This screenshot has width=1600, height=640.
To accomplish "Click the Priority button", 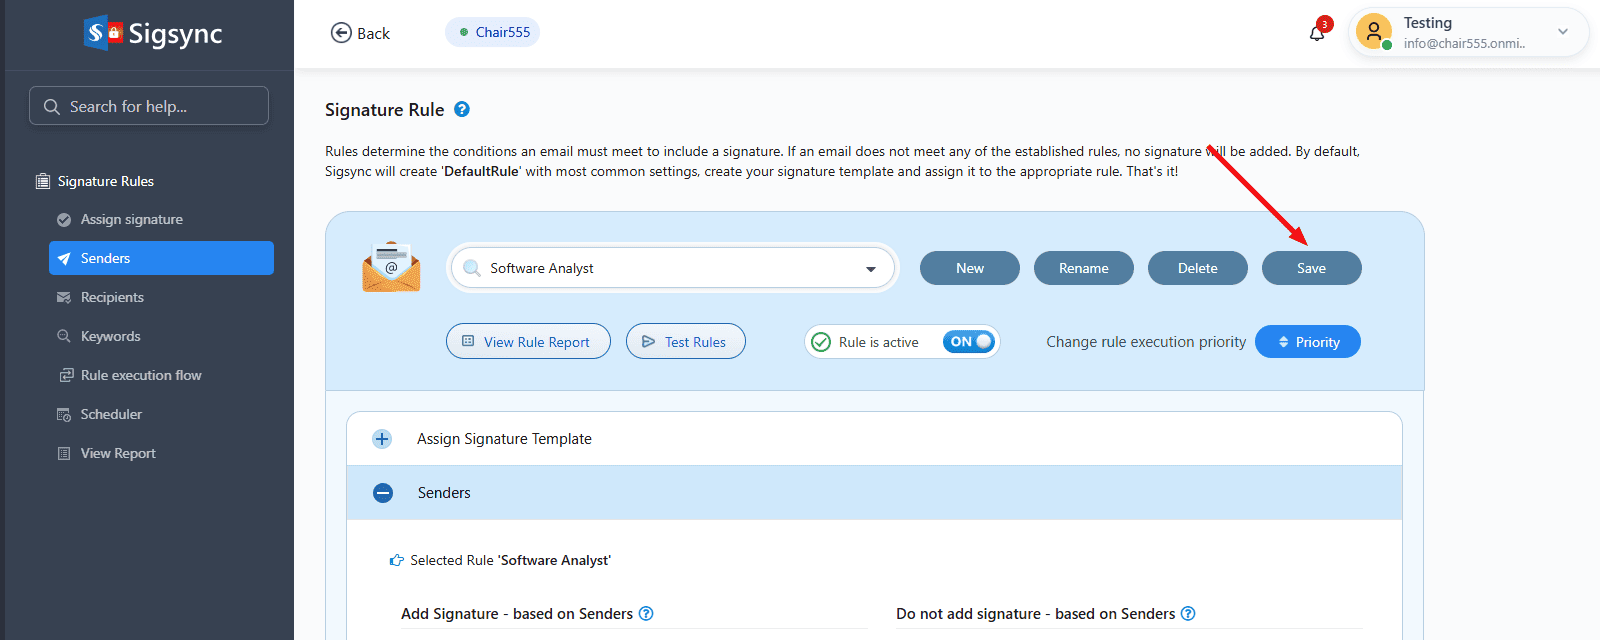I will (x=1307, y=342).
